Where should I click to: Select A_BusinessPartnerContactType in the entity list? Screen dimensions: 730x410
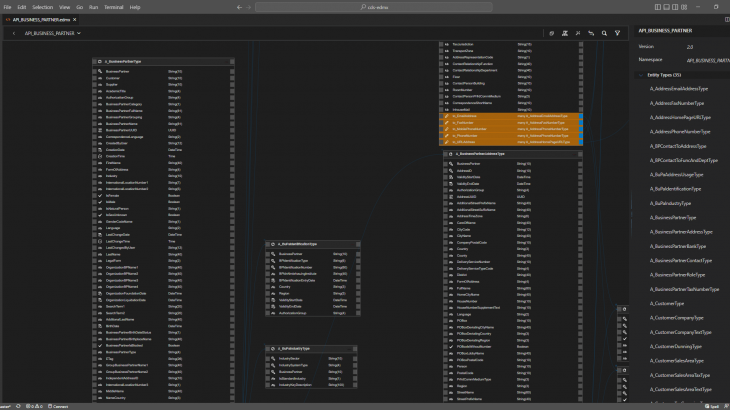coord(681,261)
